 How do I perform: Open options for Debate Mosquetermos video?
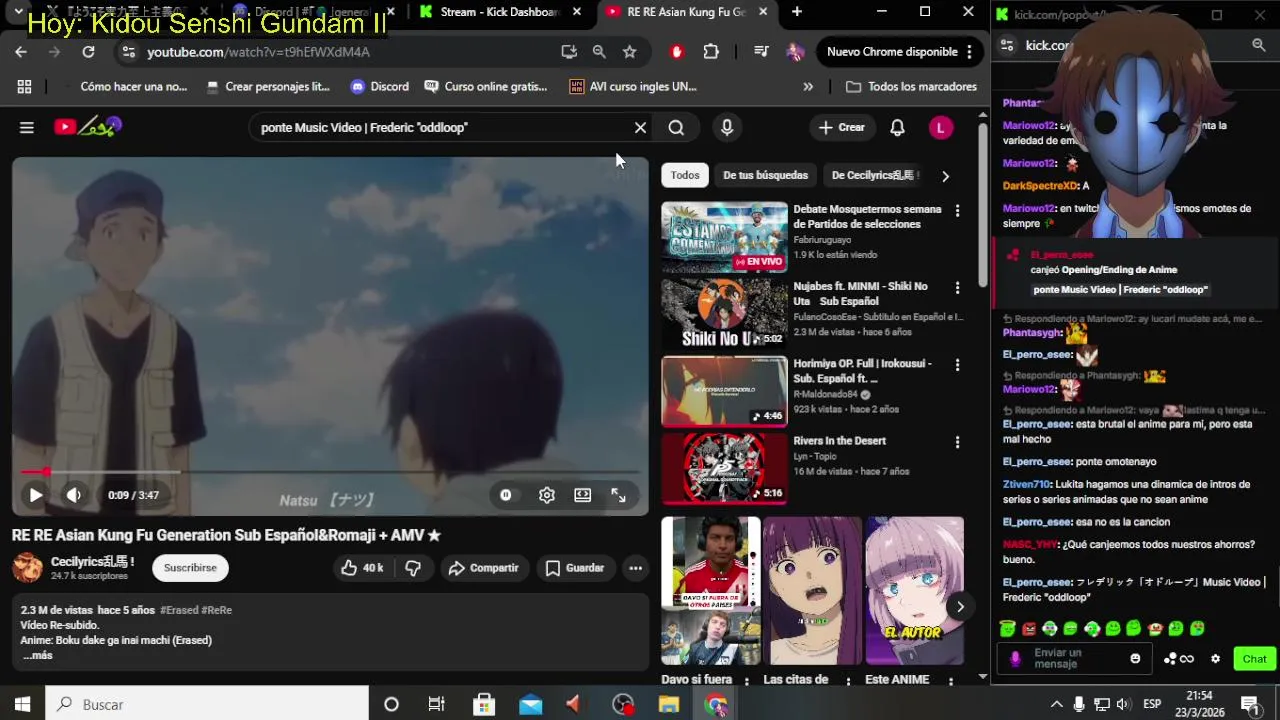pyautogui.click(x=957, y=211)
